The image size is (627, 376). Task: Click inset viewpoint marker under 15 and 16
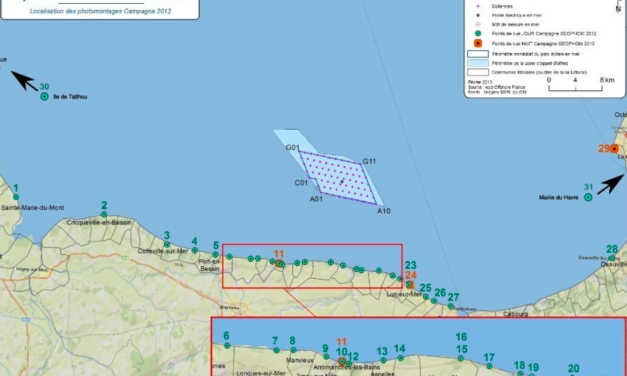click(x=461, y=358)
